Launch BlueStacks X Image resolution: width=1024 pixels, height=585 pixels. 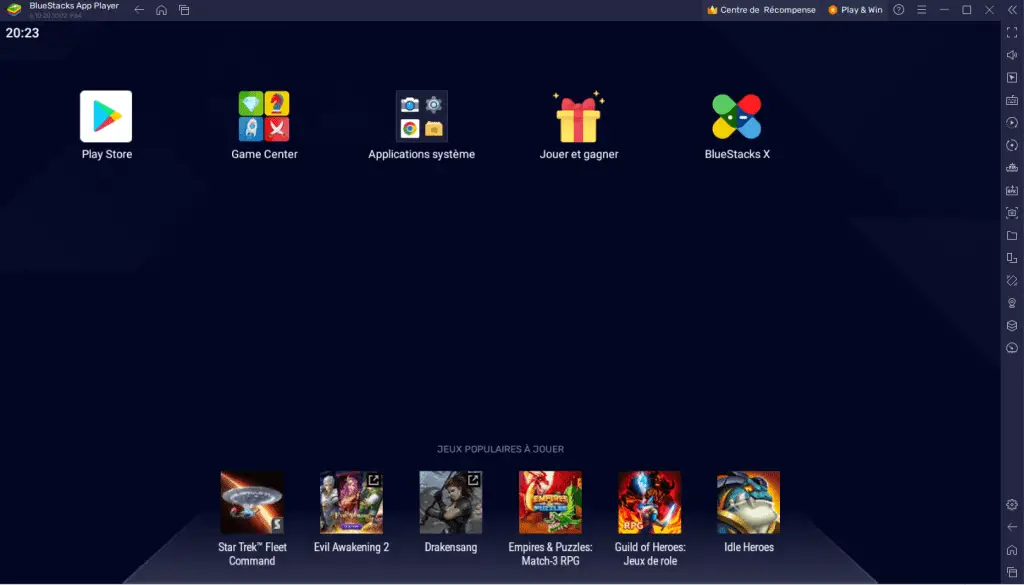(x=737, y=116)
